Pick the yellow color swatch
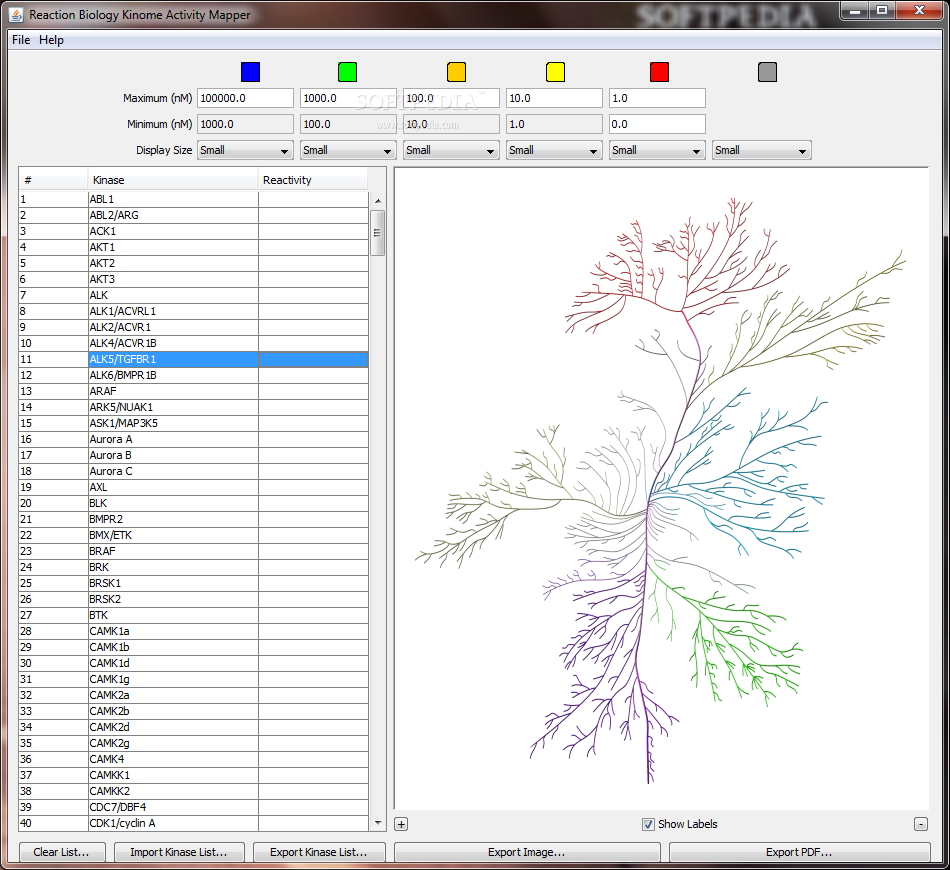Screen dimensions: 950x870 [555, 71]
